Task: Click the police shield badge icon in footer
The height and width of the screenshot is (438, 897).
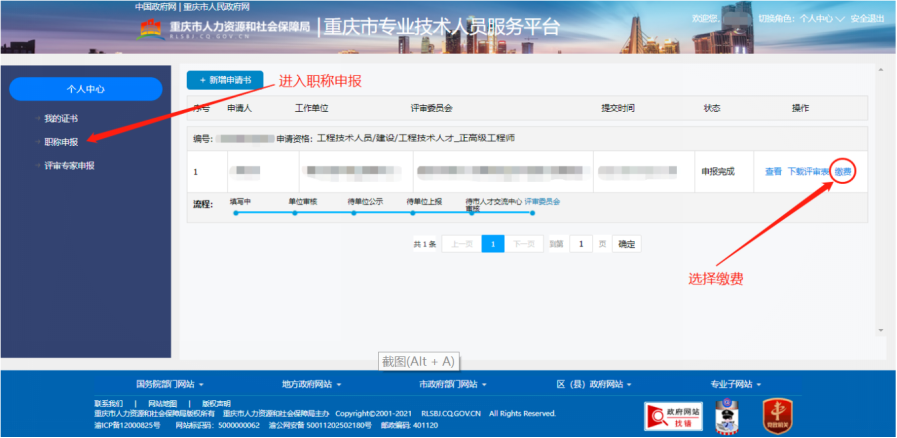Action: [728, 413]
